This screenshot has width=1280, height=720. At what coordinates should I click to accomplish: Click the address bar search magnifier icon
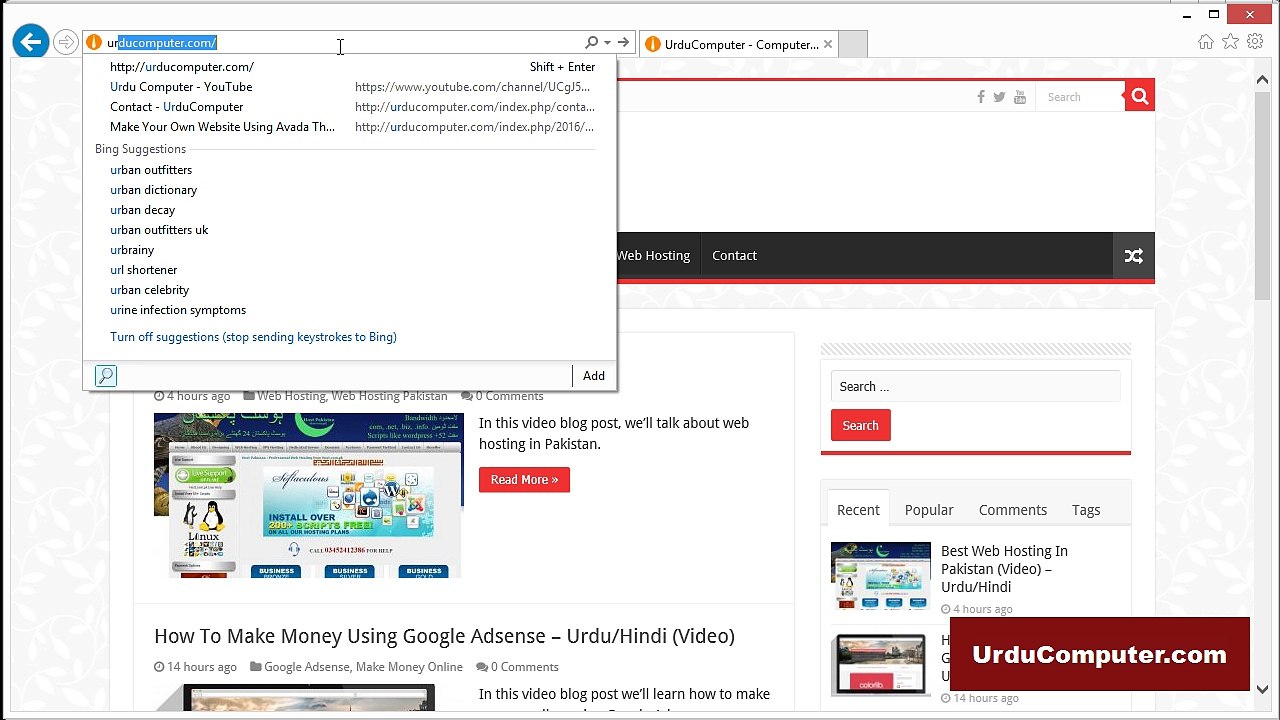coord(591,42)
